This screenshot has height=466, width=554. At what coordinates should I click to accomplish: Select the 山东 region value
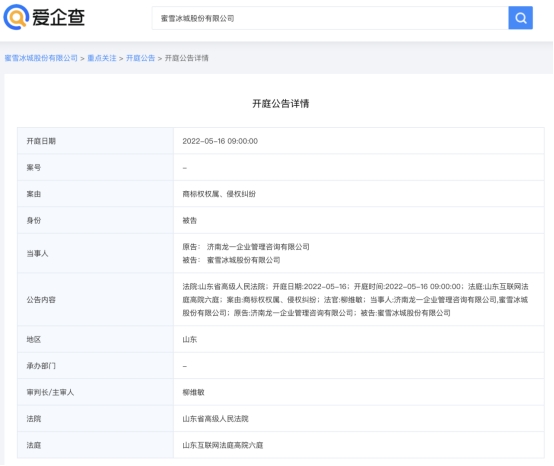190,340
